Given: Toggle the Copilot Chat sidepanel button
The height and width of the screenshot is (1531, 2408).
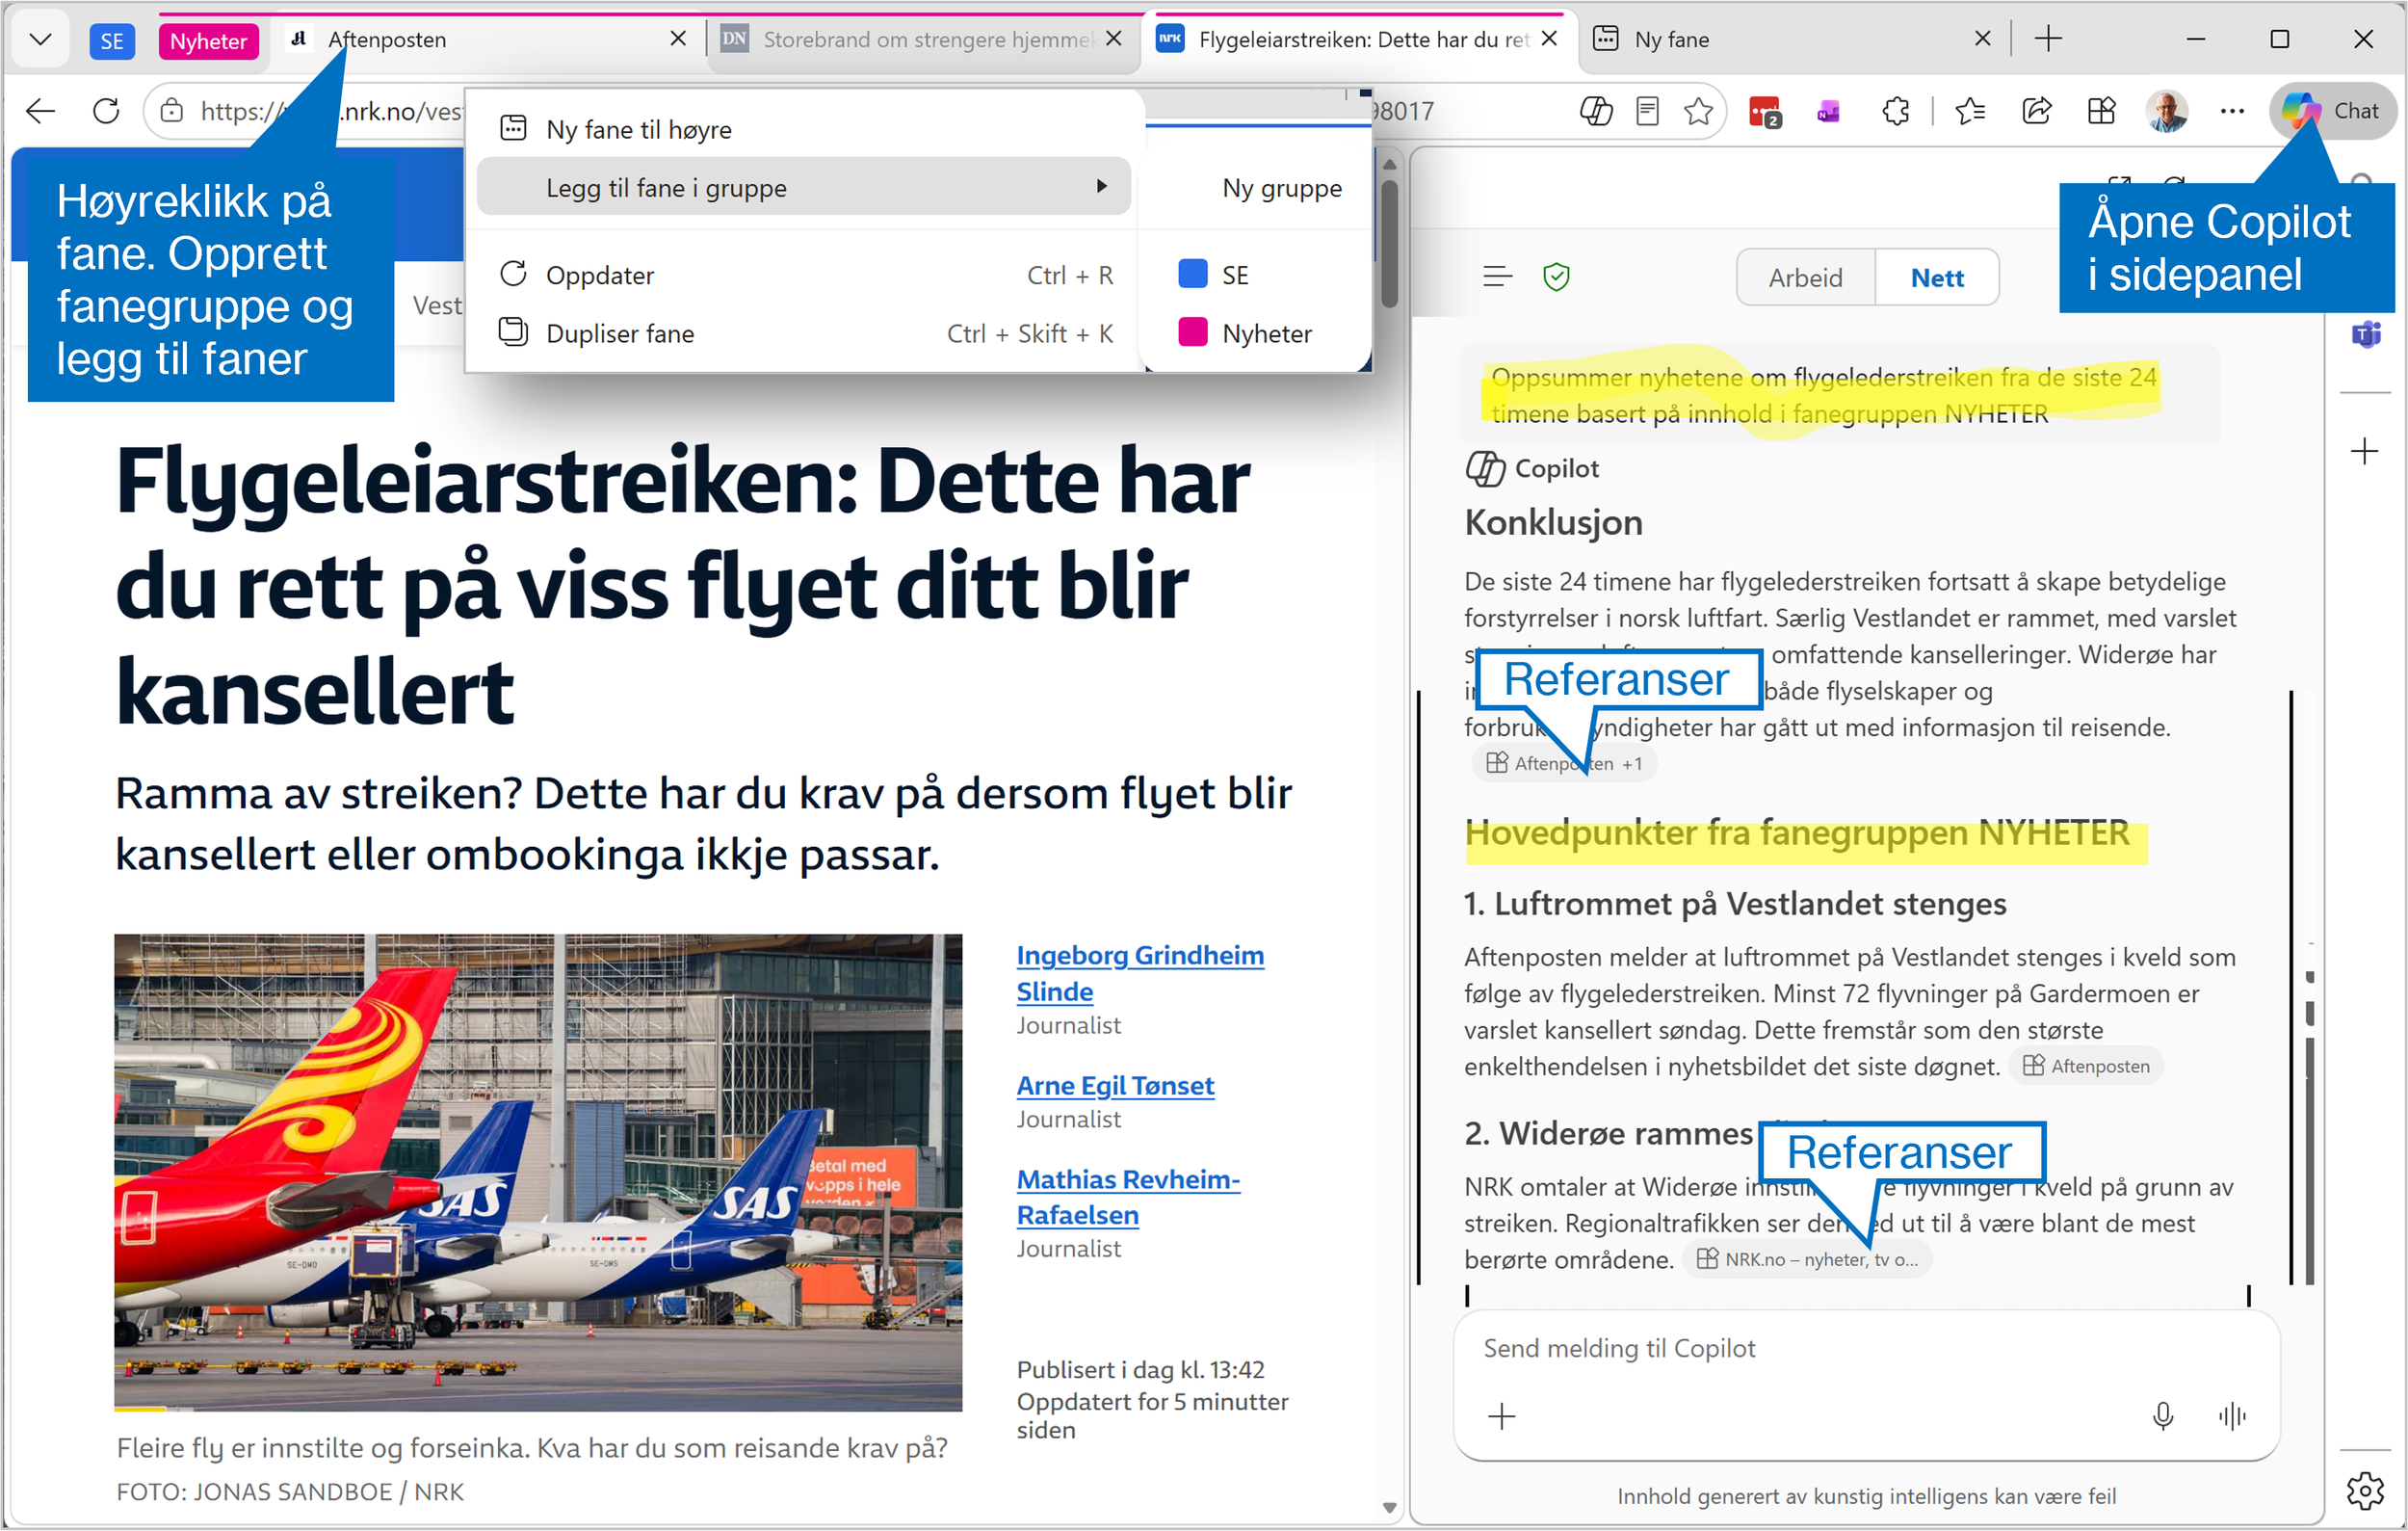Looking at the screenshot, I should 2332,111.
